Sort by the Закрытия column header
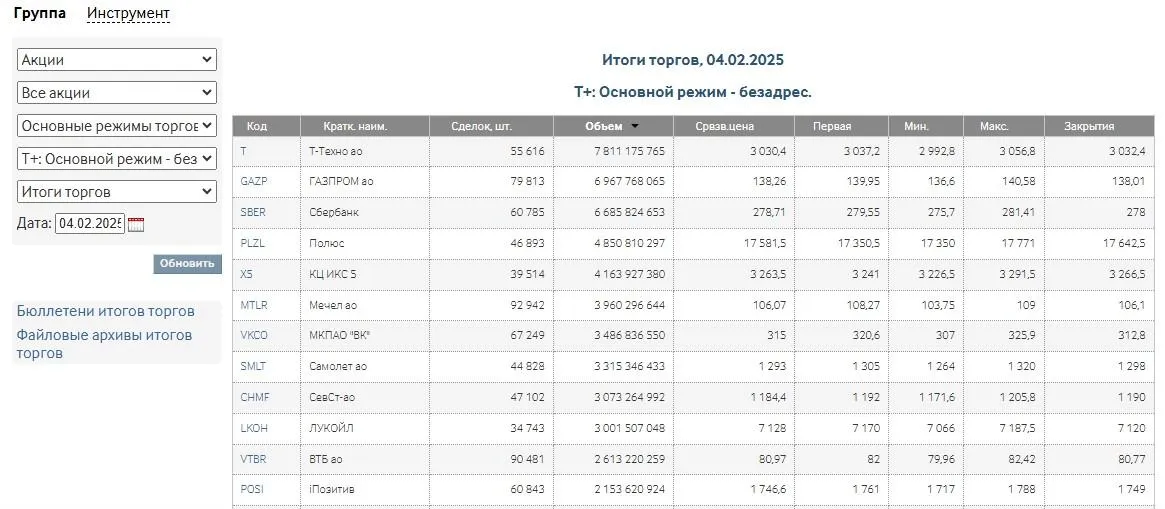This screenshot has height=509, width=1165. [1089, 127]
